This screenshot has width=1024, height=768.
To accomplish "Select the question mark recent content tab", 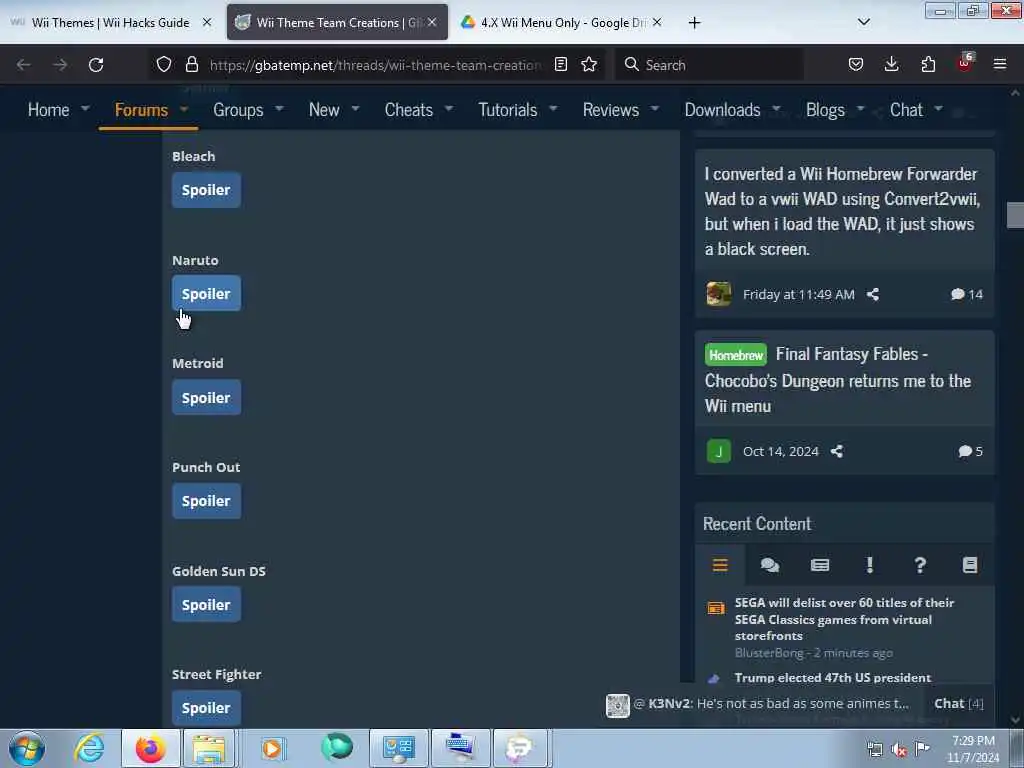I will pyautogui.click(x=920, y=565).
